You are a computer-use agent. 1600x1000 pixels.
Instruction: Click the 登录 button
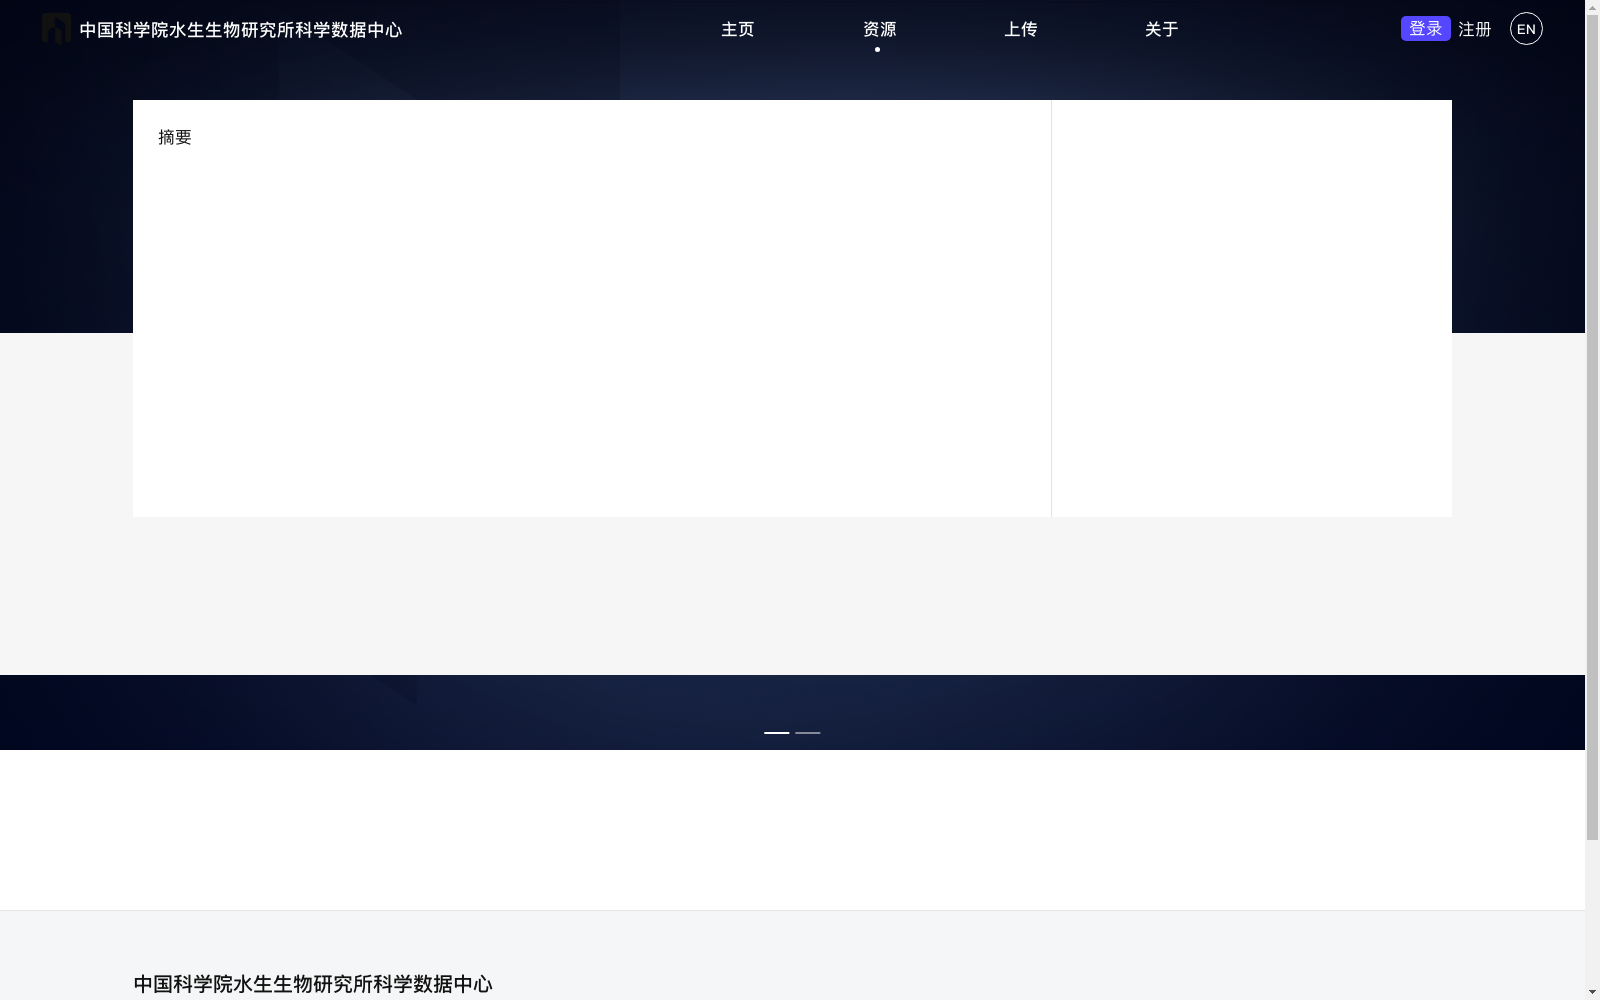click(1425, 29)
